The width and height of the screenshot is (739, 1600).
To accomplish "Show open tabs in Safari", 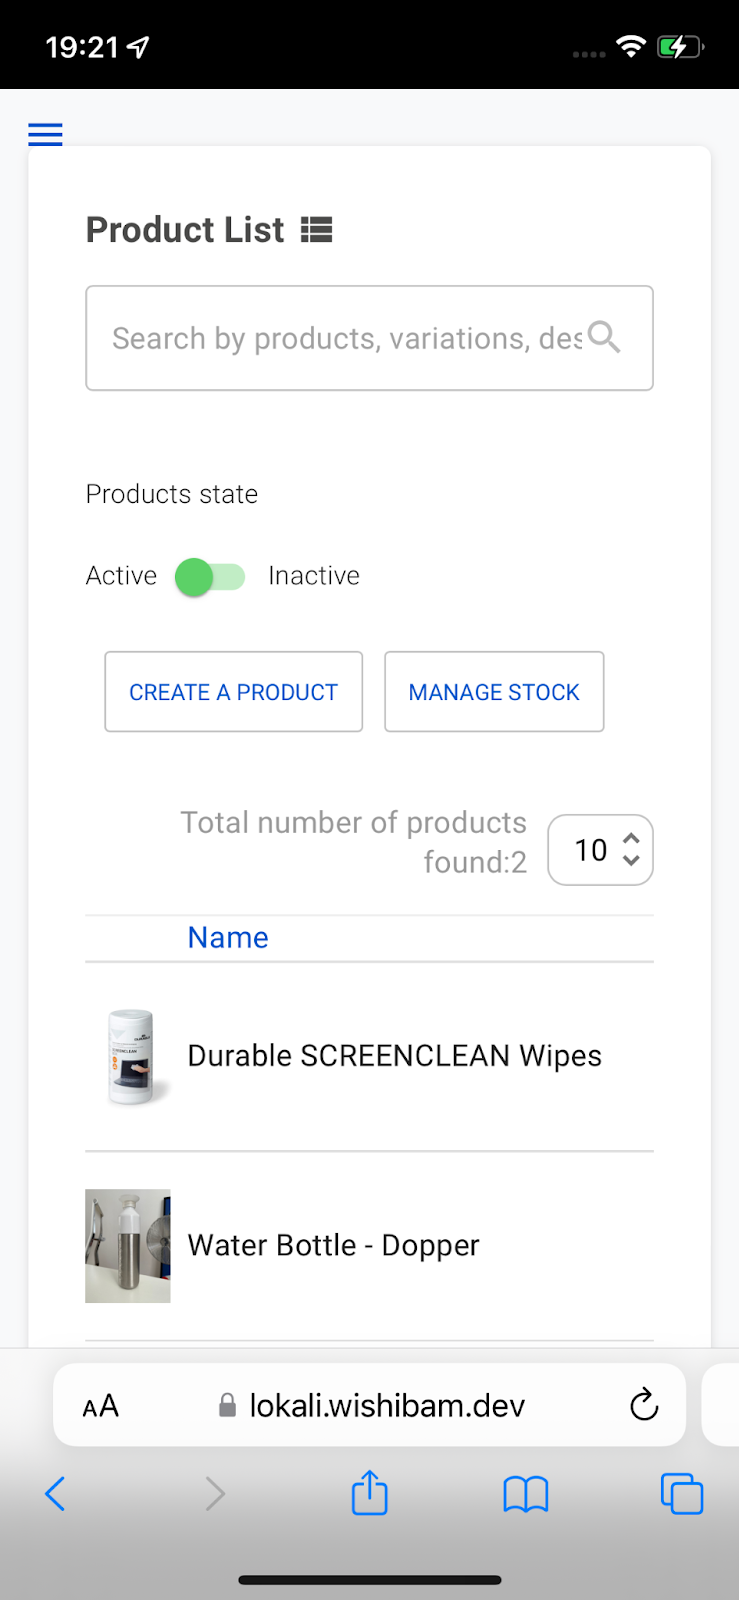I will (x=682, y=1494).
